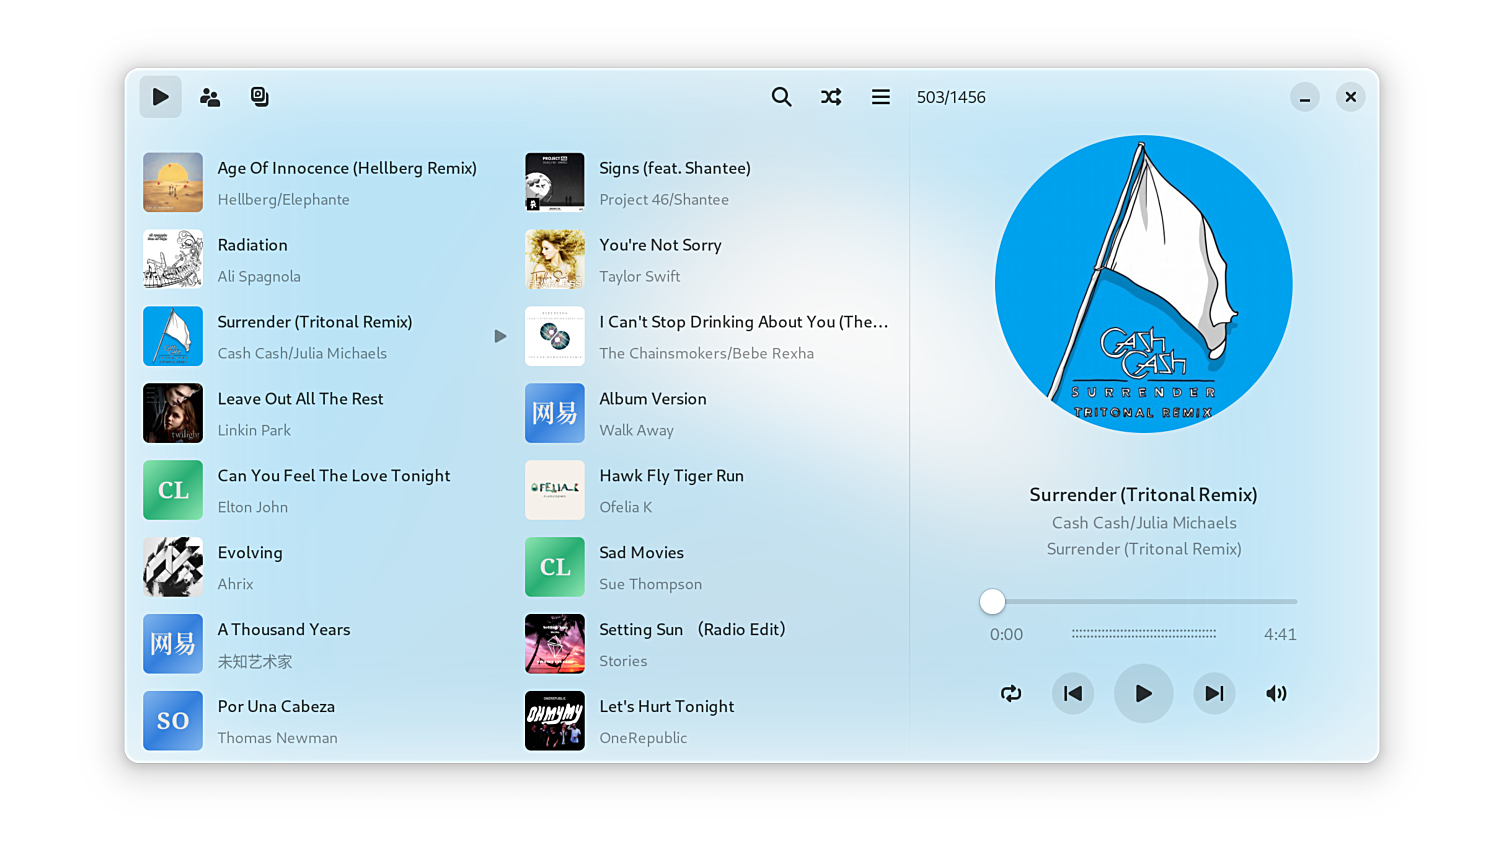This screenshot has width=1504, height=846.
Task: Switch to the albums view tab
Action: point(259,97)
